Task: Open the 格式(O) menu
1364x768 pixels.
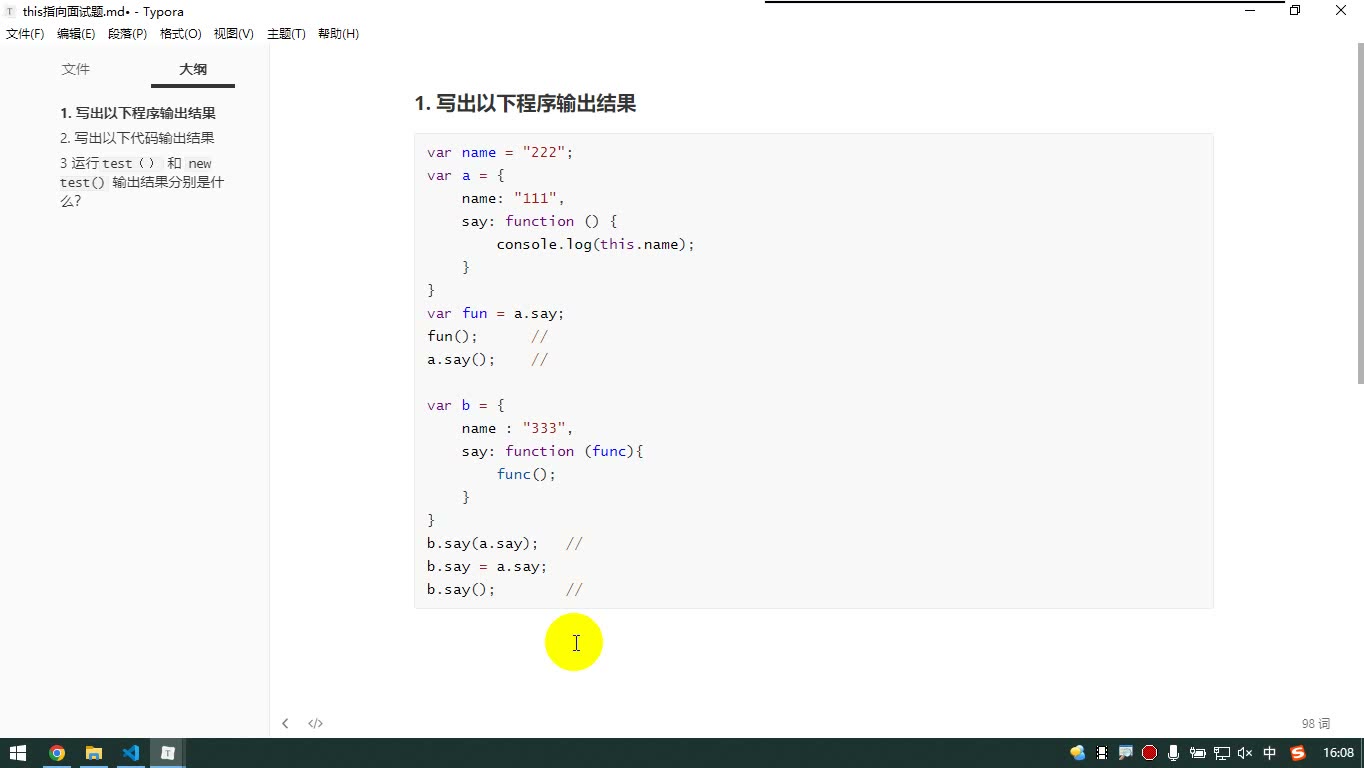Action: coord(180,34)
